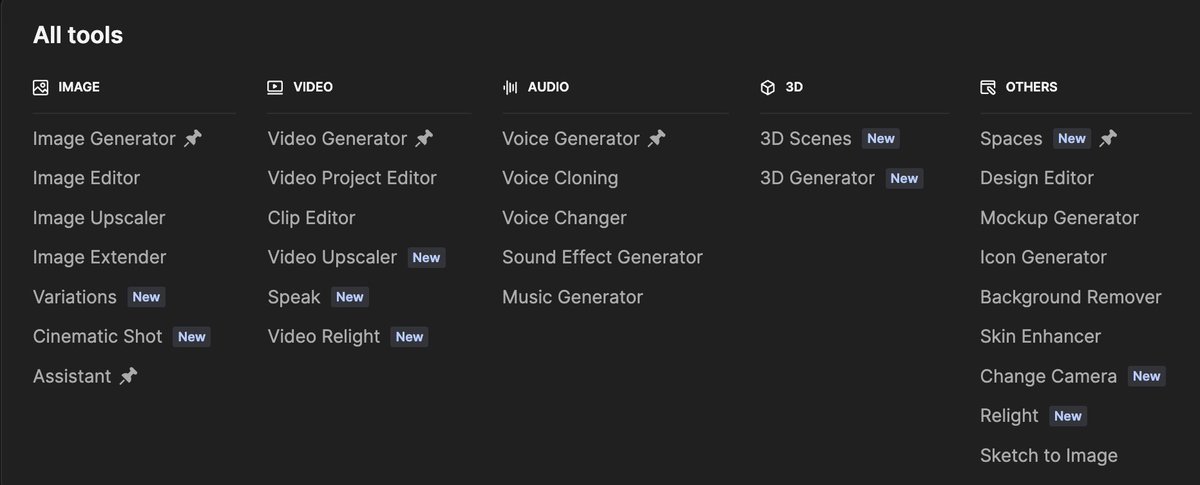
Task: Select Voice Changer
Action: click(x=564, y=218)
